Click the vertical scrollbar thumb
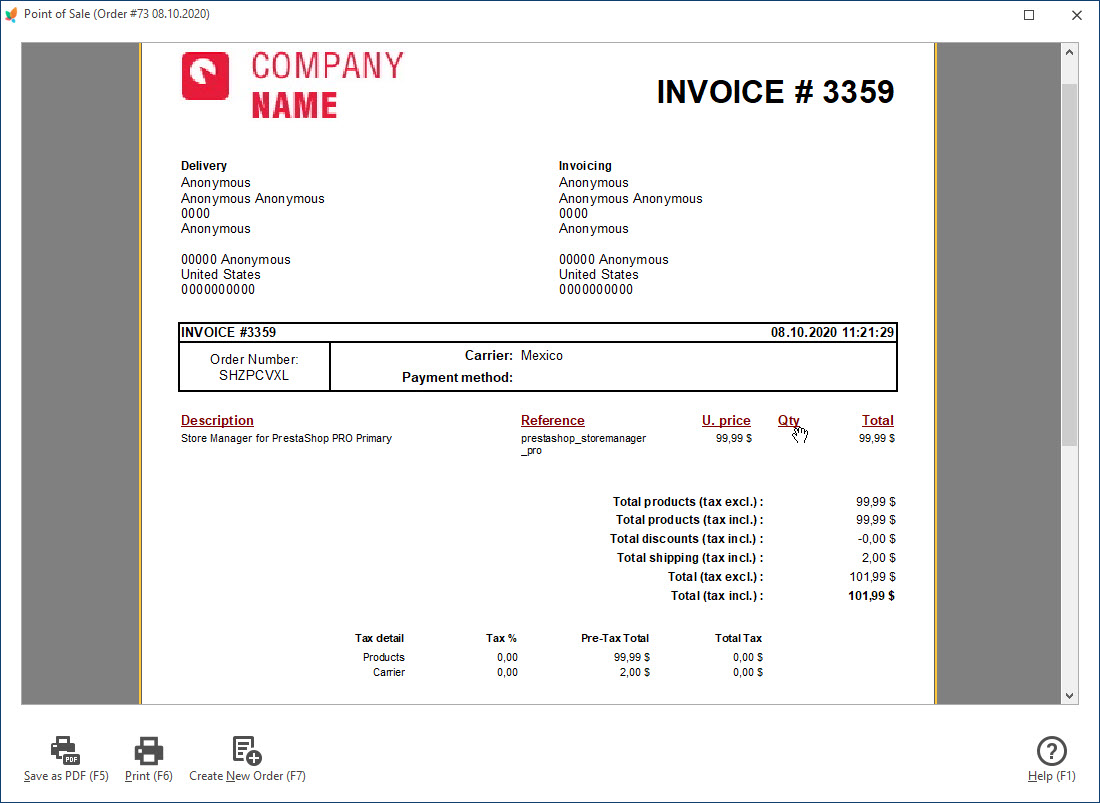Viewport: 1100px width, 803px height. (x=1069, y=264)
